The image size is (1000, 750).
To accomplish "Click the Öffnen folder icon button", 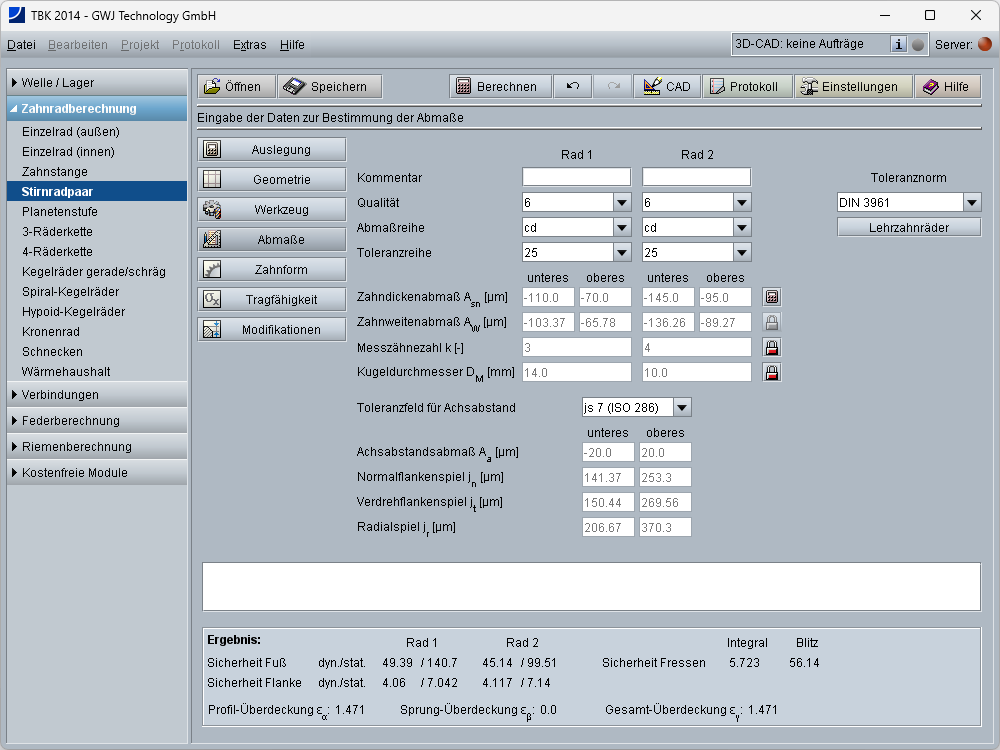I will [235, 87].
